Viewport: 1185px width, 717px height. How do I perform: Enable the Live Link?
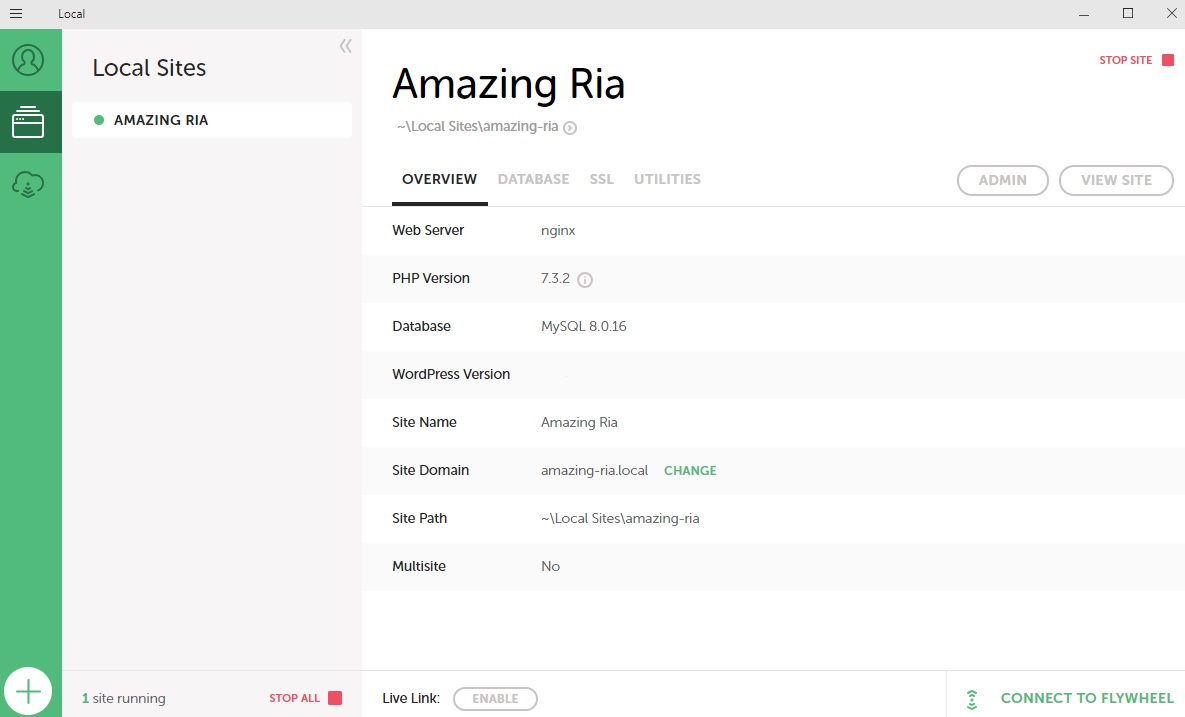tap(495, 699)
